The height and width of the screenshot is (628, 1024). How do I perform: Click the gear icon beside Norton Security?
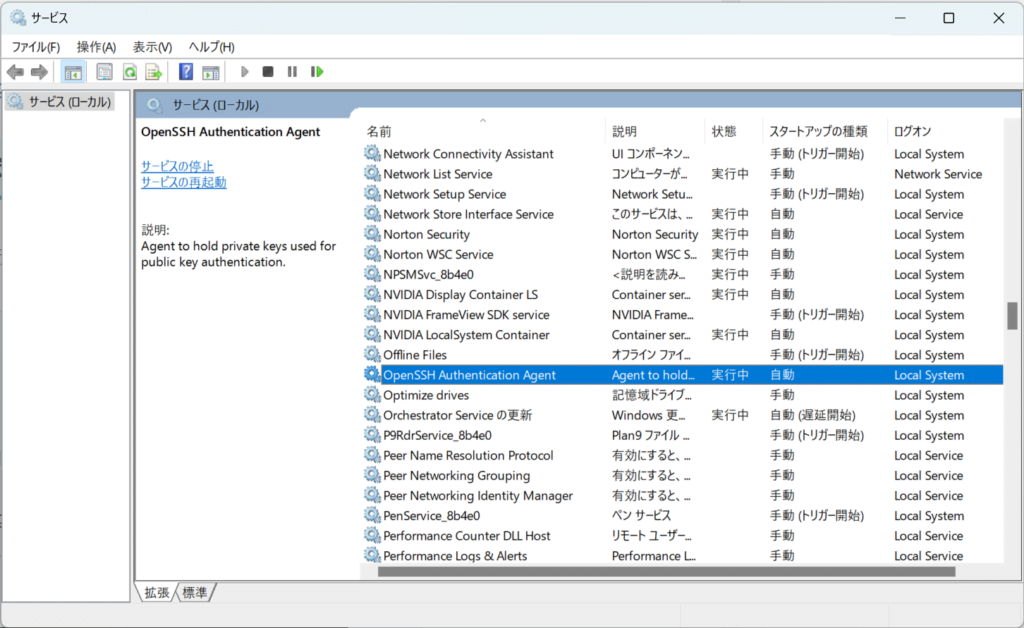click(372, 234)
